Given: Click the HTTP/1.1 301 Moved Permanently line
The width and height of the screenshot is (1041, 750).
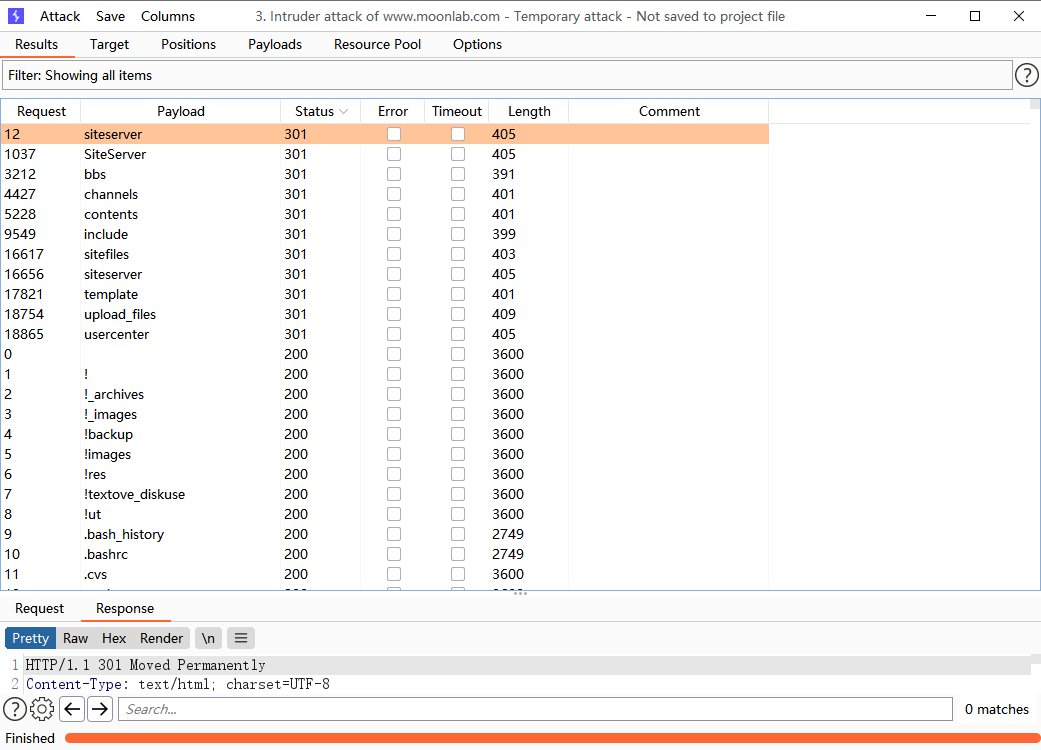Looking at the screenshot, I should pos(145,665).
